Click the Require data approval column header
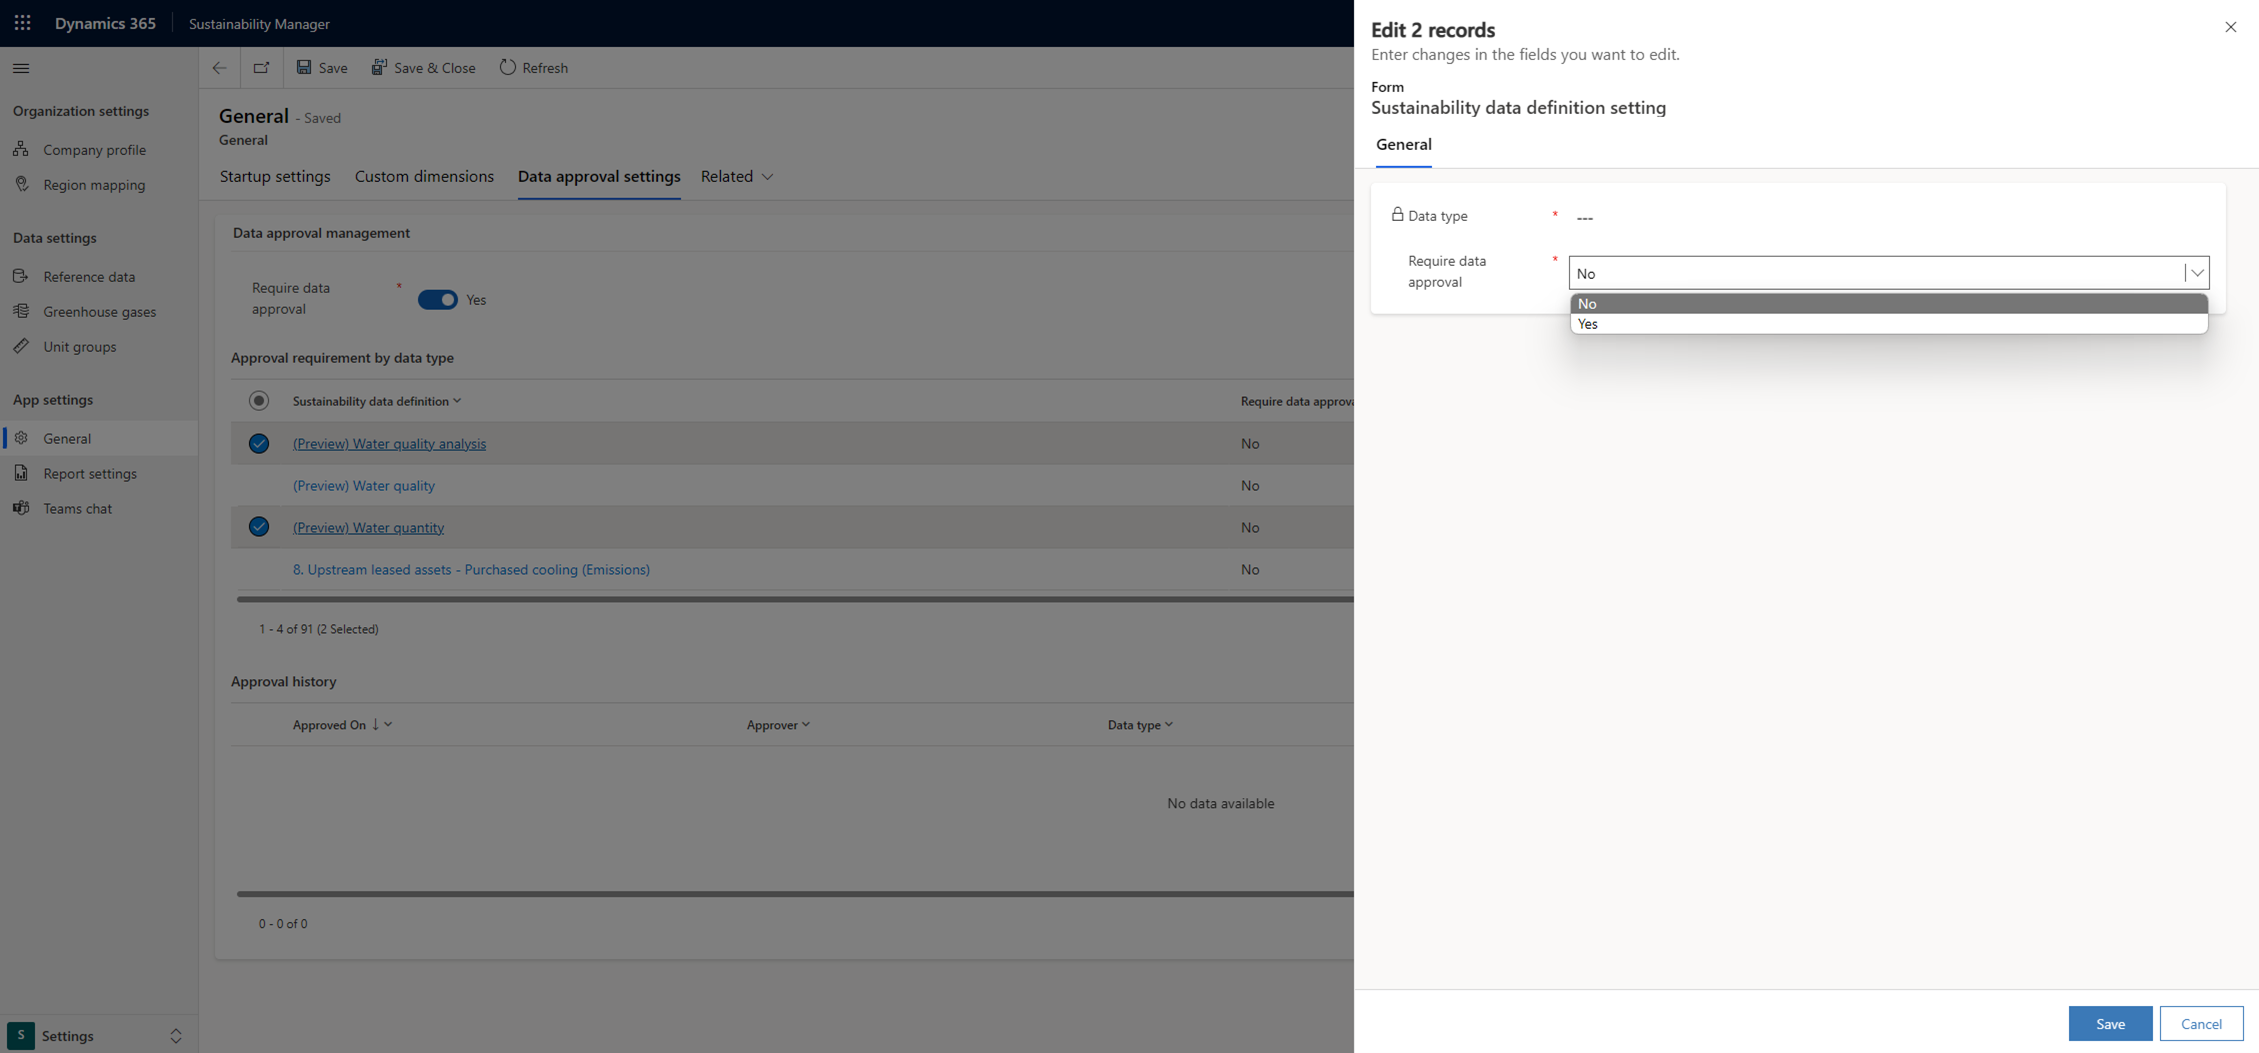Screen dimensions: 2259x1053 pyautogui.click(x=1297, y=401)
